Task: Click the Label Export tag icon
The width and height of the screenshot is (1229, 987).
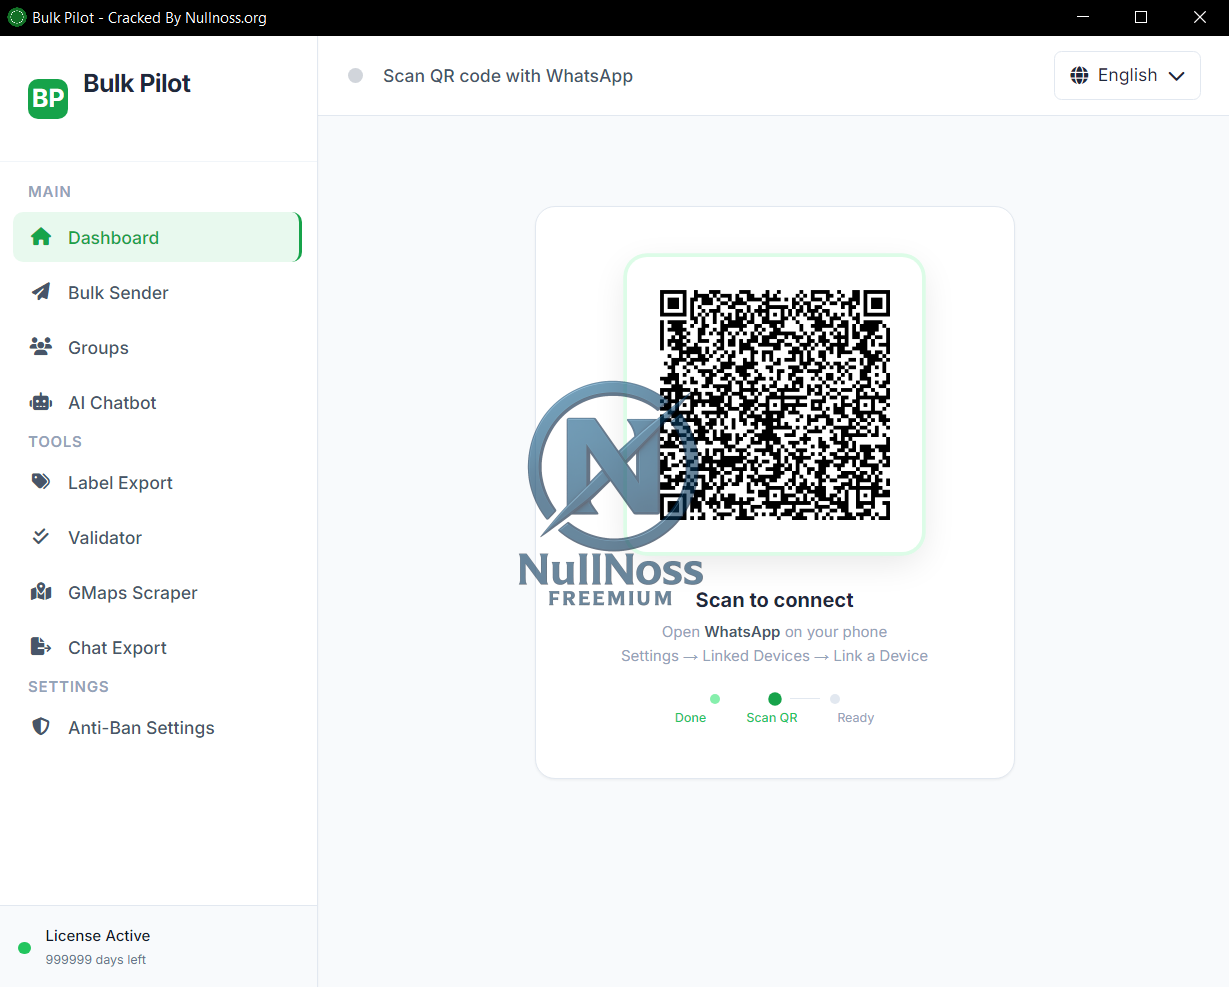Action: point(41,482)
